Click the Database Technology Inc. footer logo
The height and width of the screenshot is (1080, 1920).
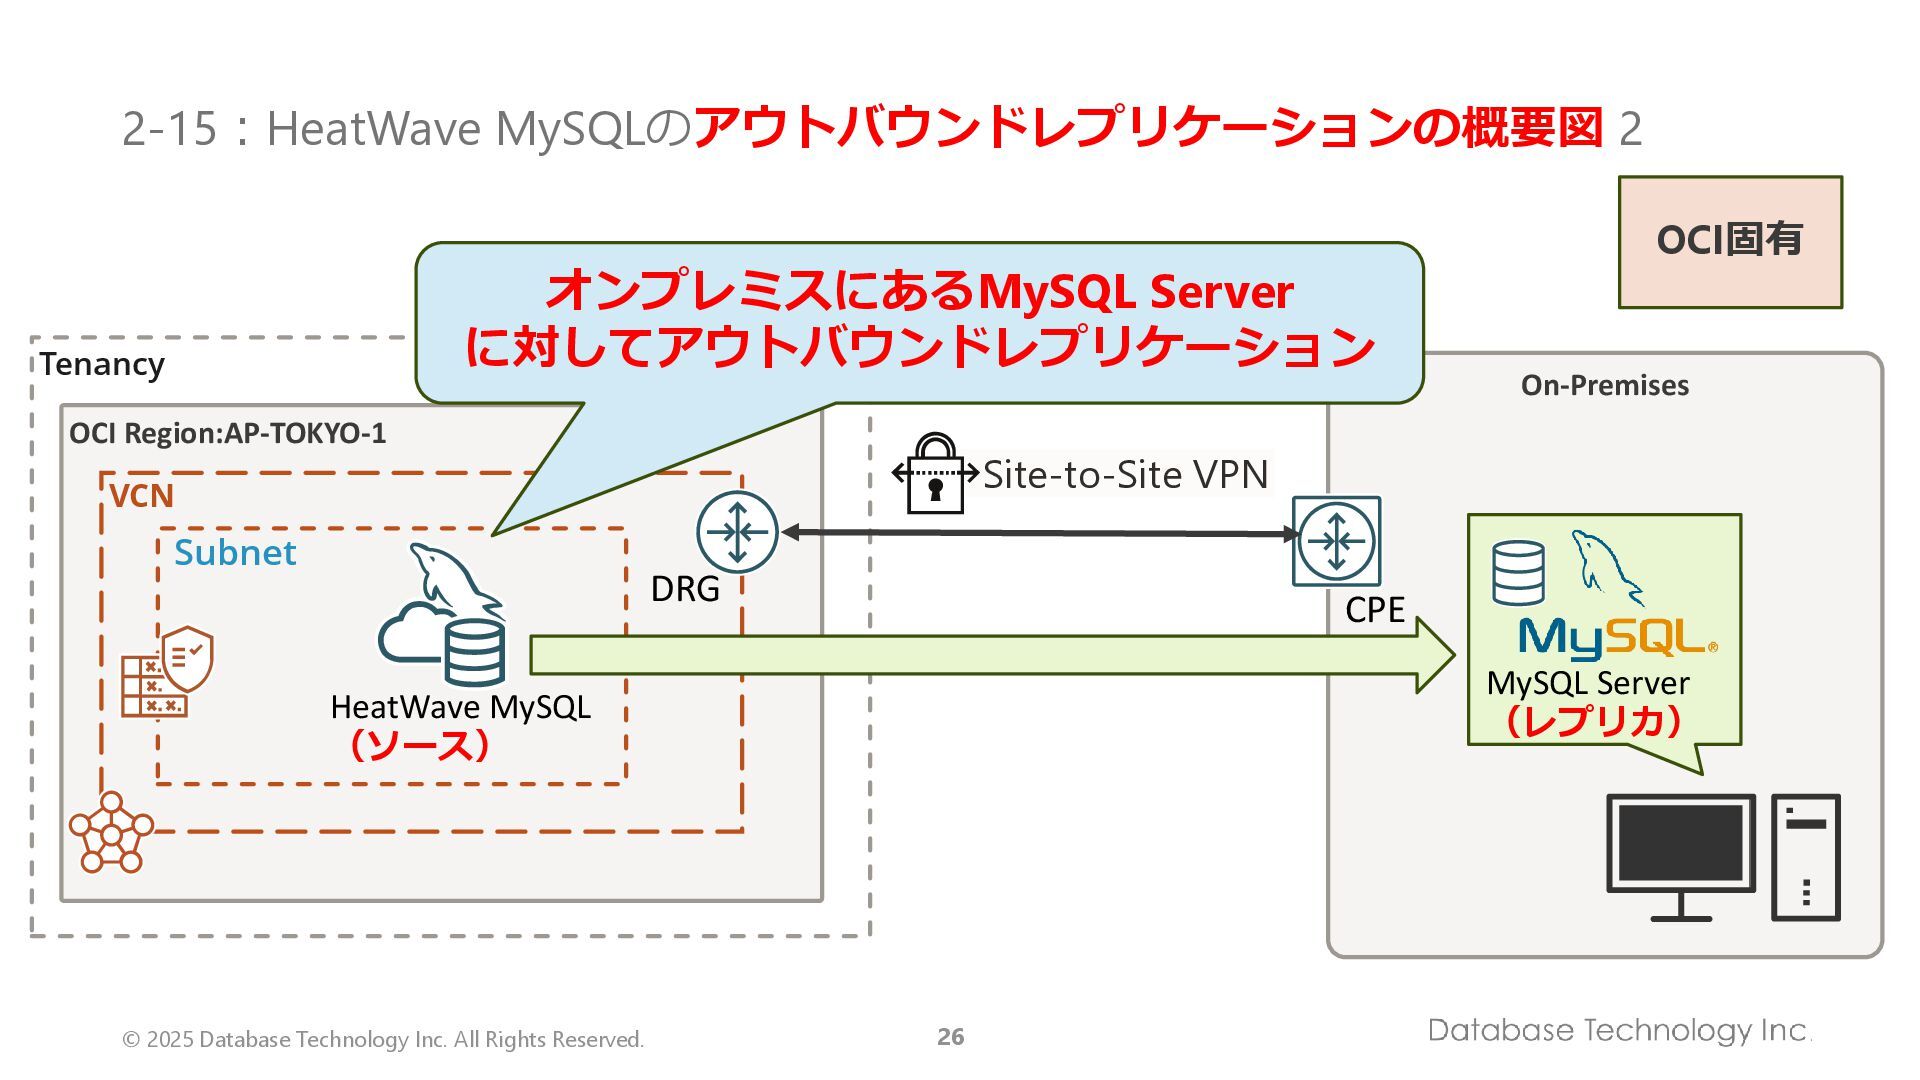click(x=1619, y=1030)
